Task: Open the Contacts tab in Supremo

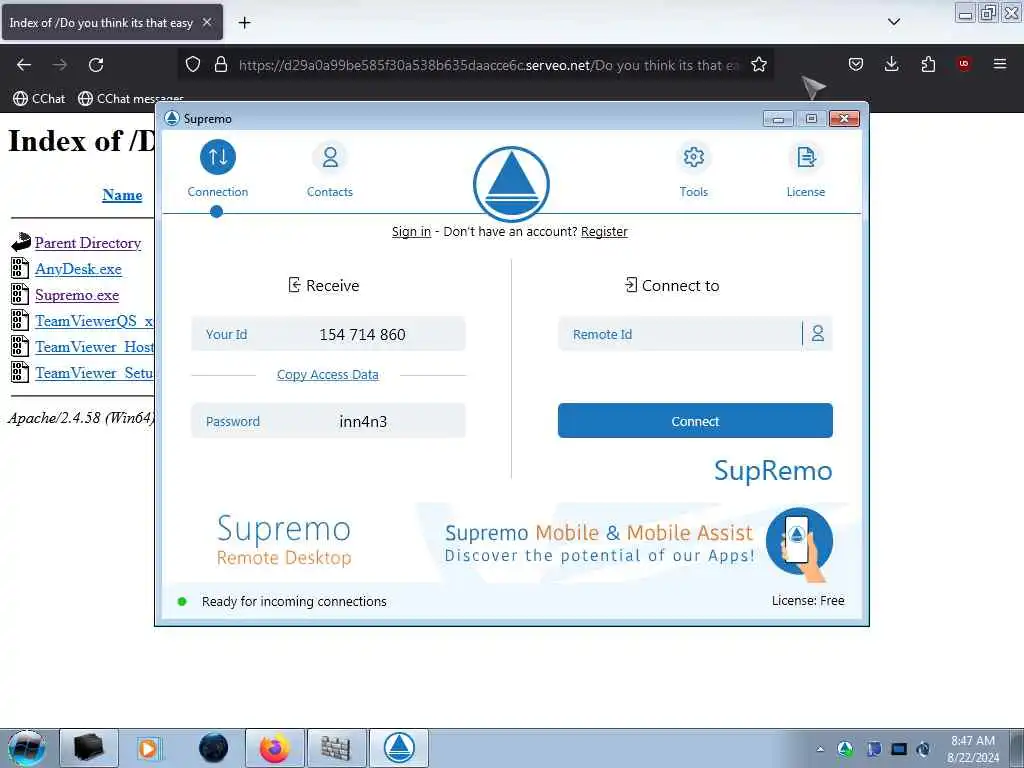Action: click(330, 168)
